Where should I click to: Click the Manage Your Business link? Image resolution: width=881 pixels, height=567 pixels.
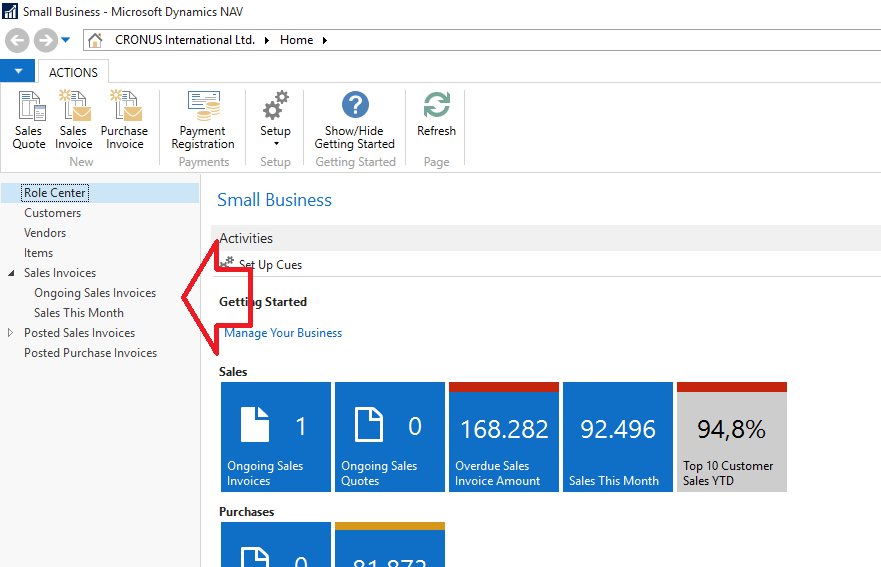283,333
